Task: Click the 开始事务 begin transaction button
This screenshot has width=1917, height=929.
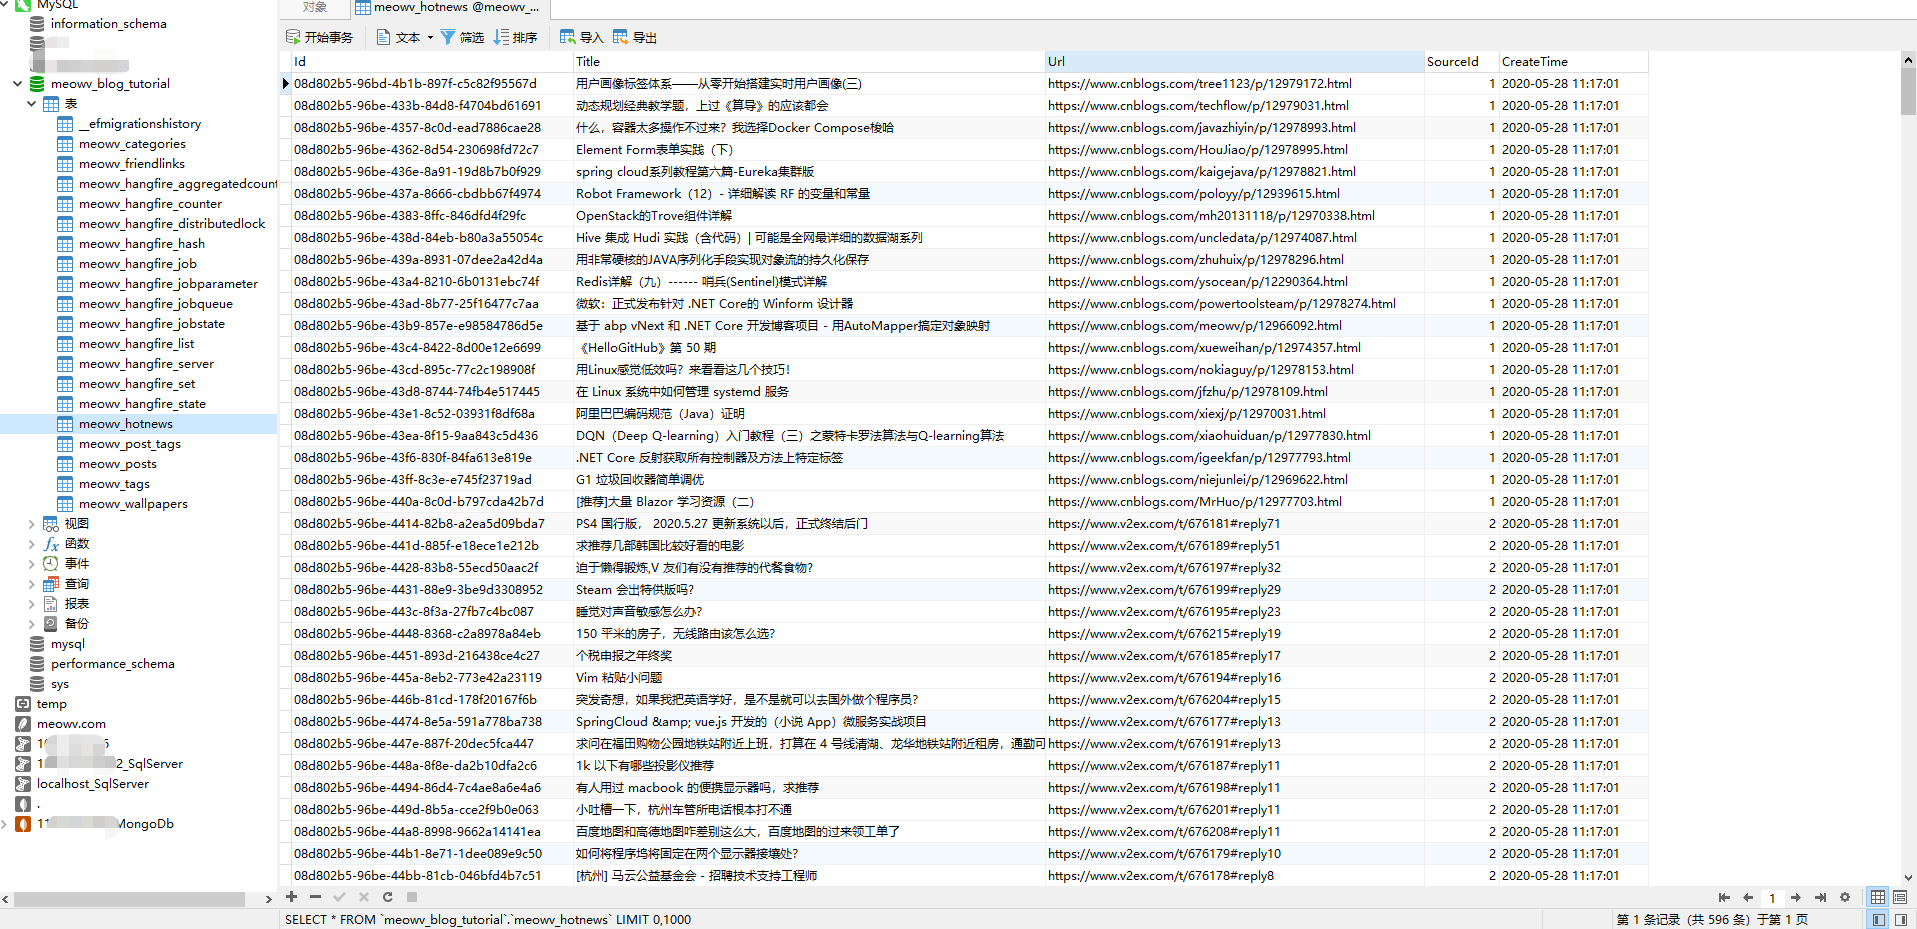Action: (x=319, y=37)
